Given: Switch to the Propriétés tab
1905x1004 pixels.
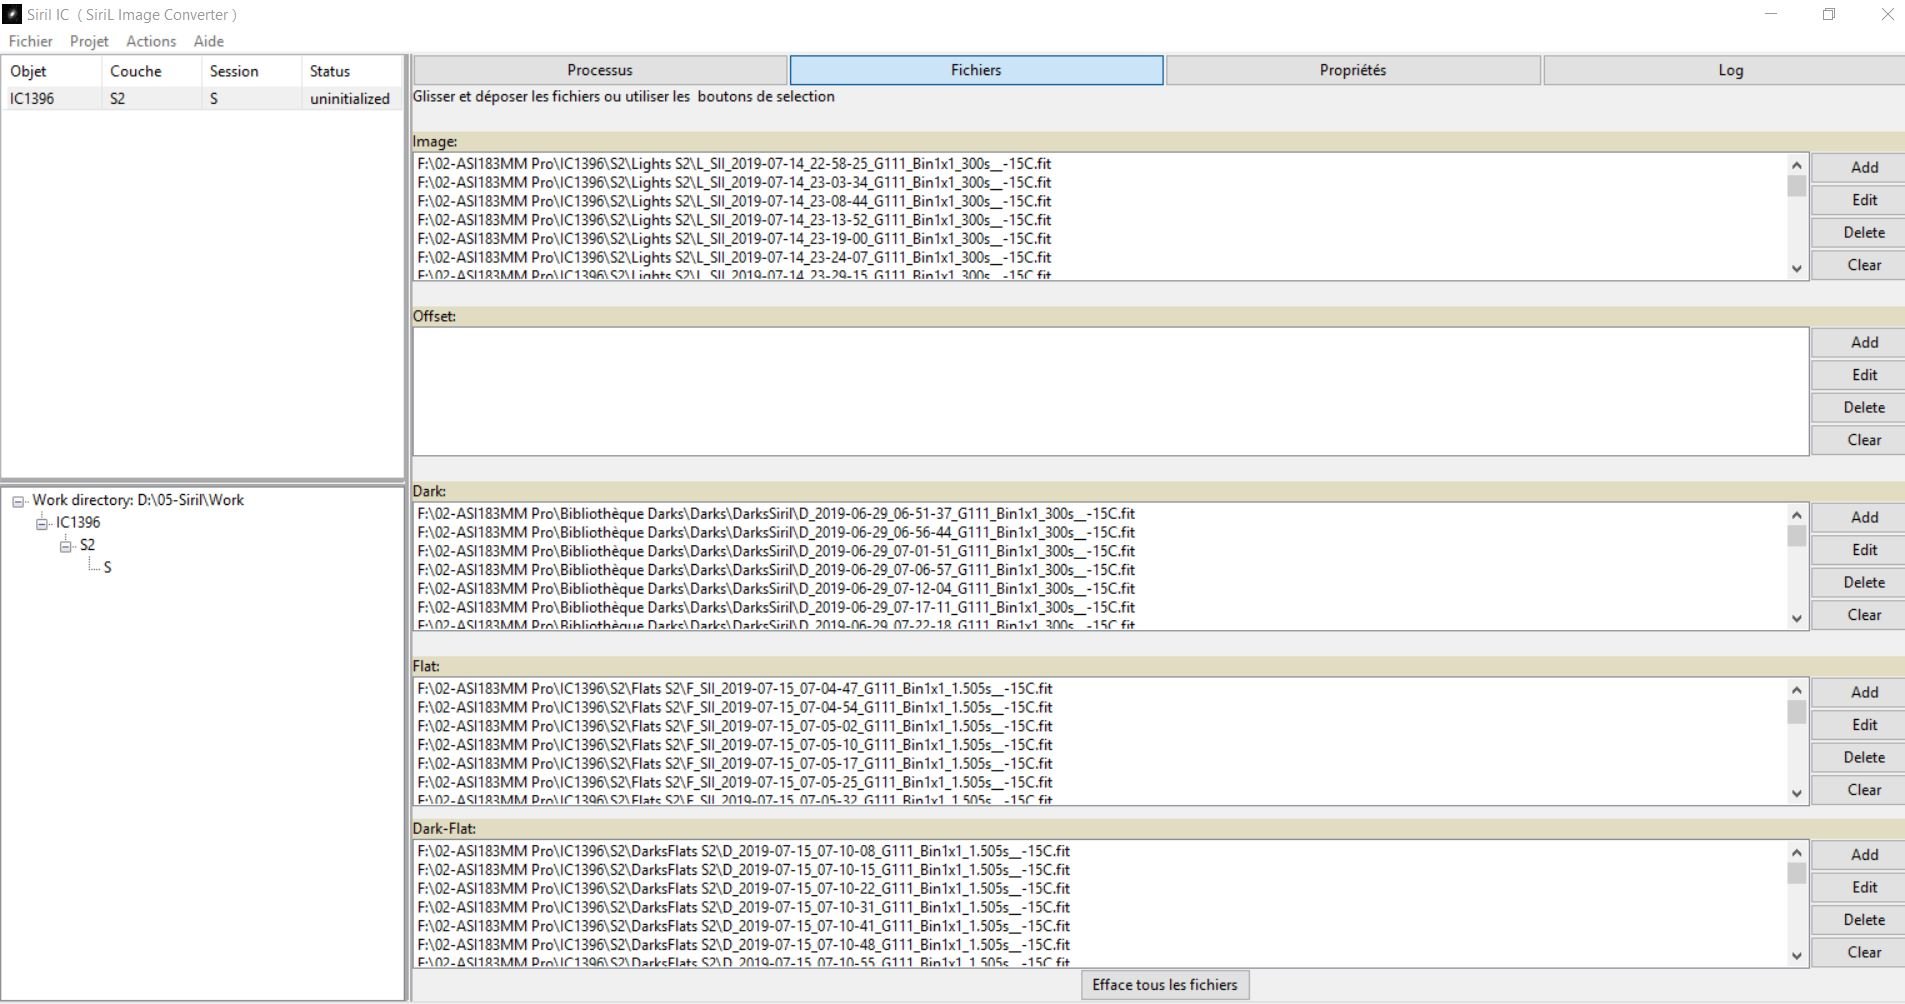Looking at the screenshot, I should (x=1353, y=70).
